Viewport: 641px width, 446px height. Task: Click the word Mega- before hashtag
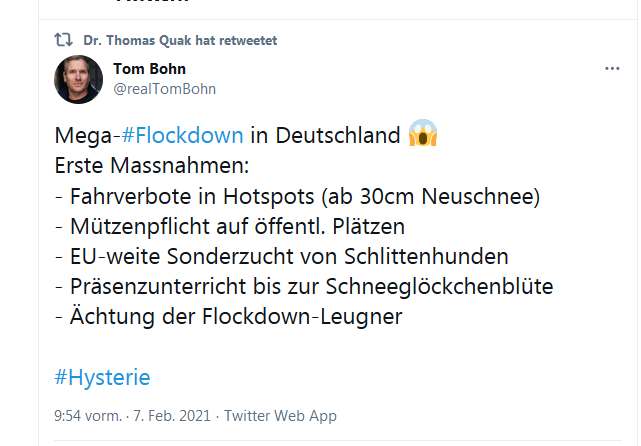pyautogui.click(x=87, y=136)
